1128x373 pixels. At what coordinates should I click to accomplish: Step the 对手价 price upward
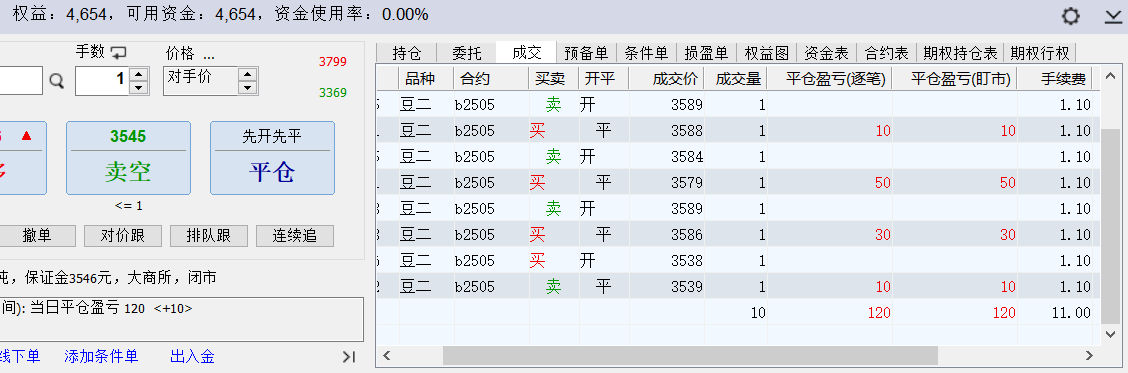tap(247, 73)
